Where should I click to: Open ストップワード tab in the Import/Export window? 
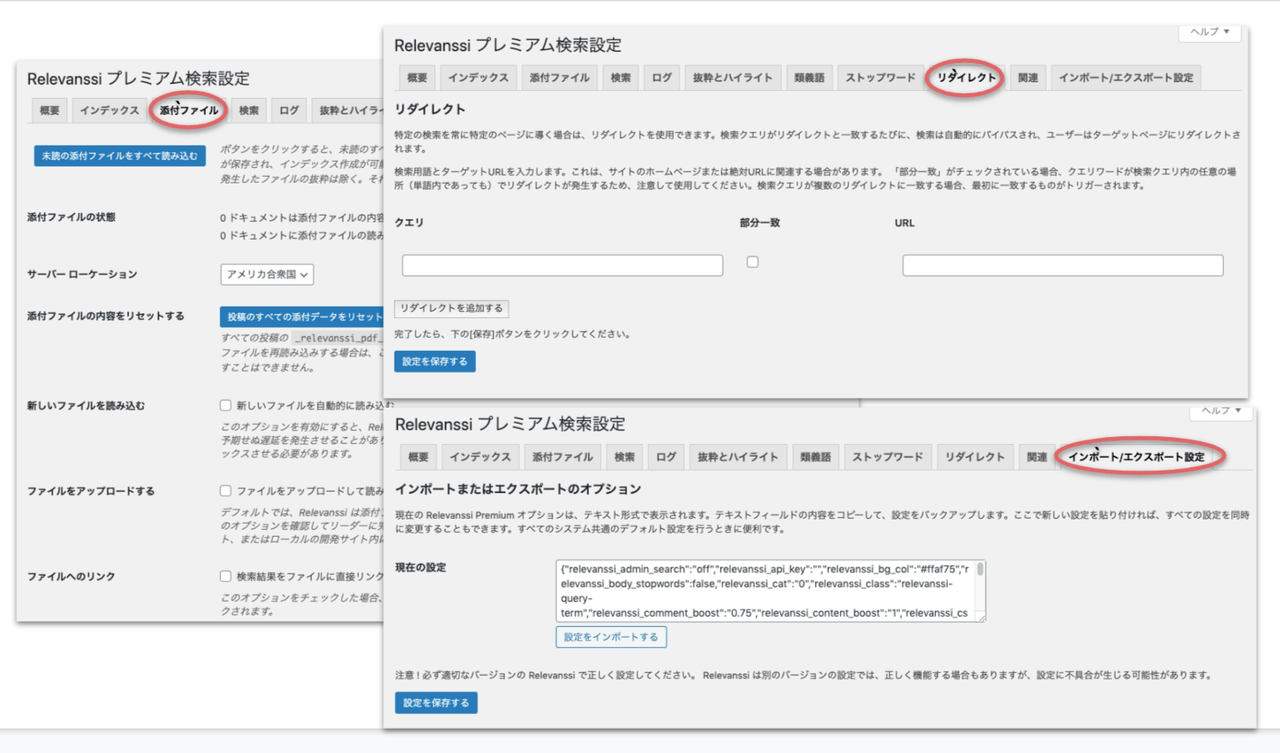tap(888, 457)
